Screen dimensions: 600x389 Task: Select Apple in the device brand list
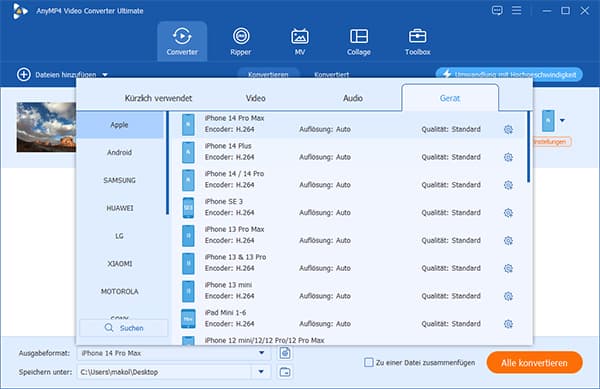[120, 125]
